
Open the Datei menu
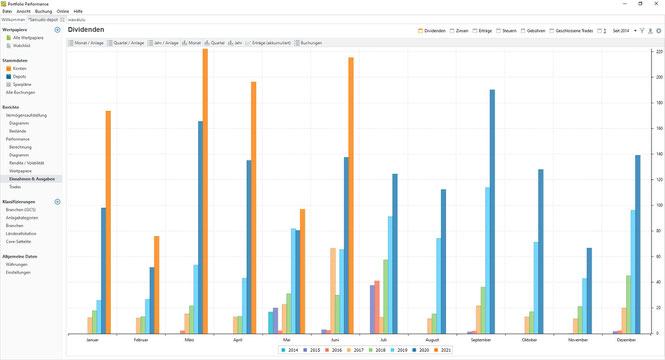click(x=7, y=11)
